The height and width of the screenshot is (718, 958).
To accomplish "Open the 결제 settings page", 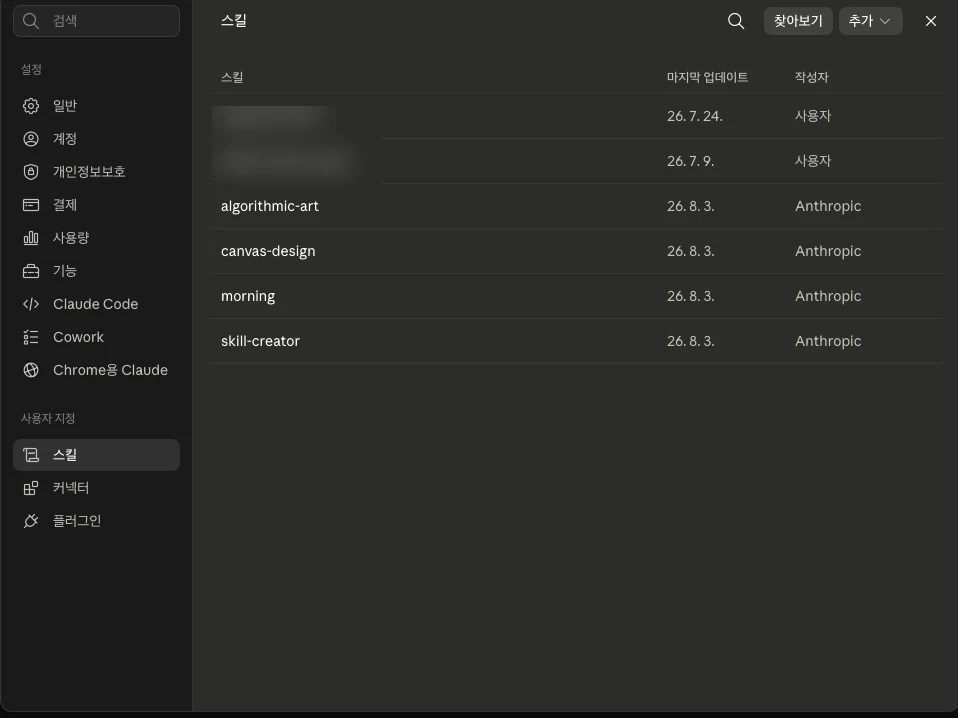I will [x=97, y=205].
